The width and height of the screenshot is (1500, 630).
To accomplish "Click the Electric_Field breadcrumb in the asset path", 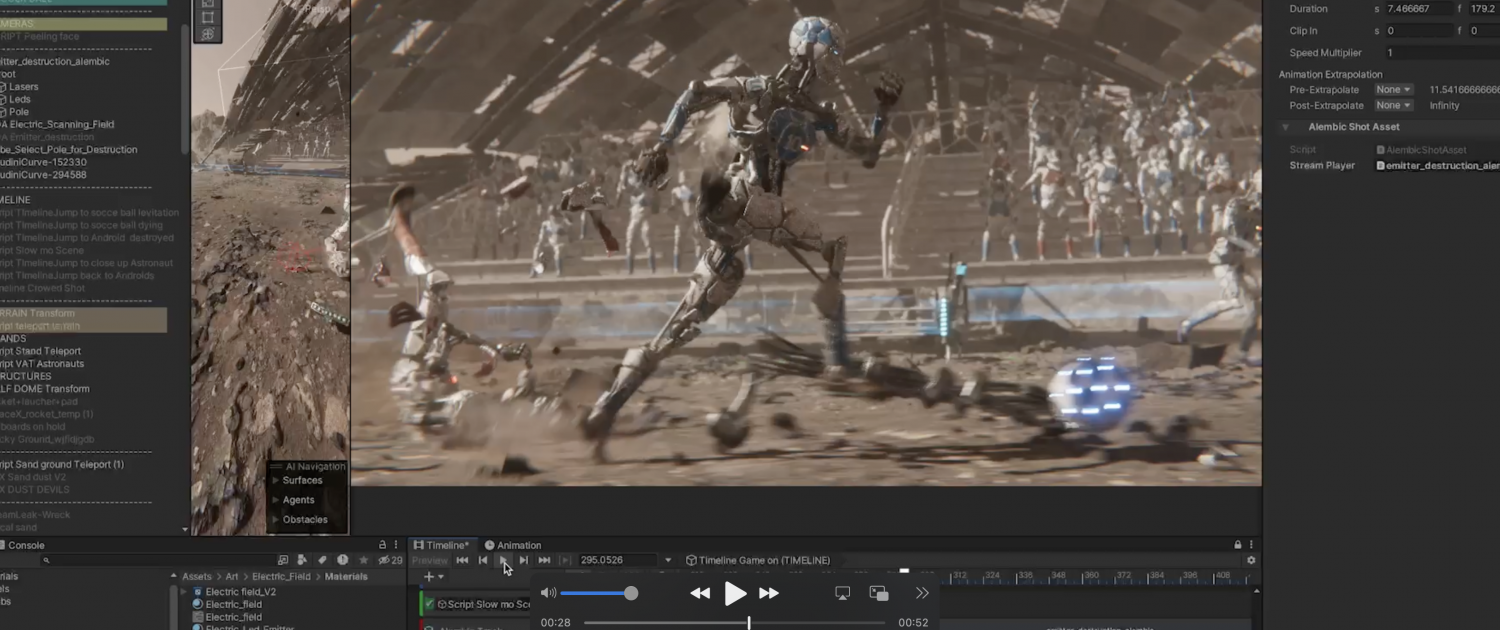I will [281, 576].
